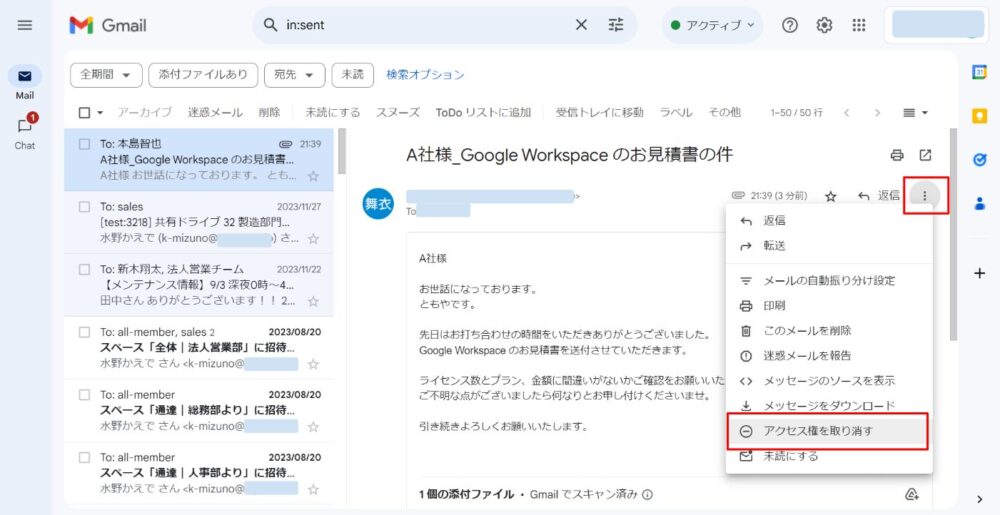Viewport: 1000px width, 515px height.
Task: Open Google Tasks side panel
Action: pos(980,160)
